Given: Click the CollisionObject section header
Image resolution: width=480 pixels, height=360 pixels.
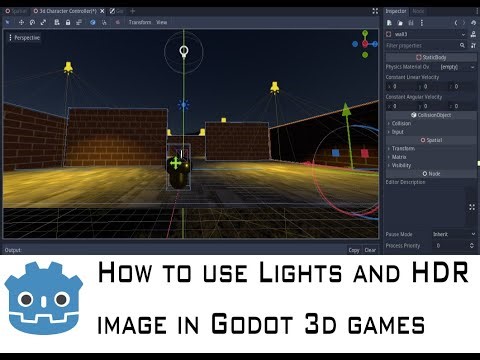Looking at the screenshot, I should [x=431, y=115].
